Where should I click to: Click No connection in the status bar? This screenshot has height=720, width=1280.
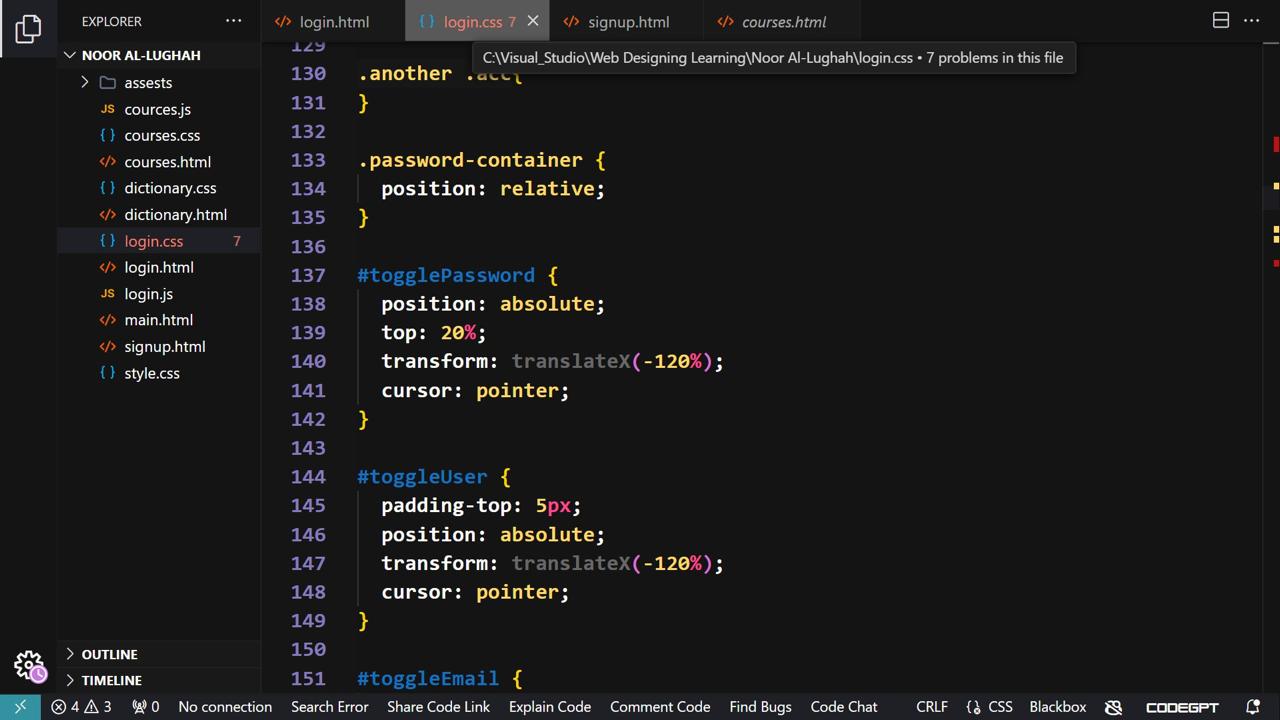(225, 706)
